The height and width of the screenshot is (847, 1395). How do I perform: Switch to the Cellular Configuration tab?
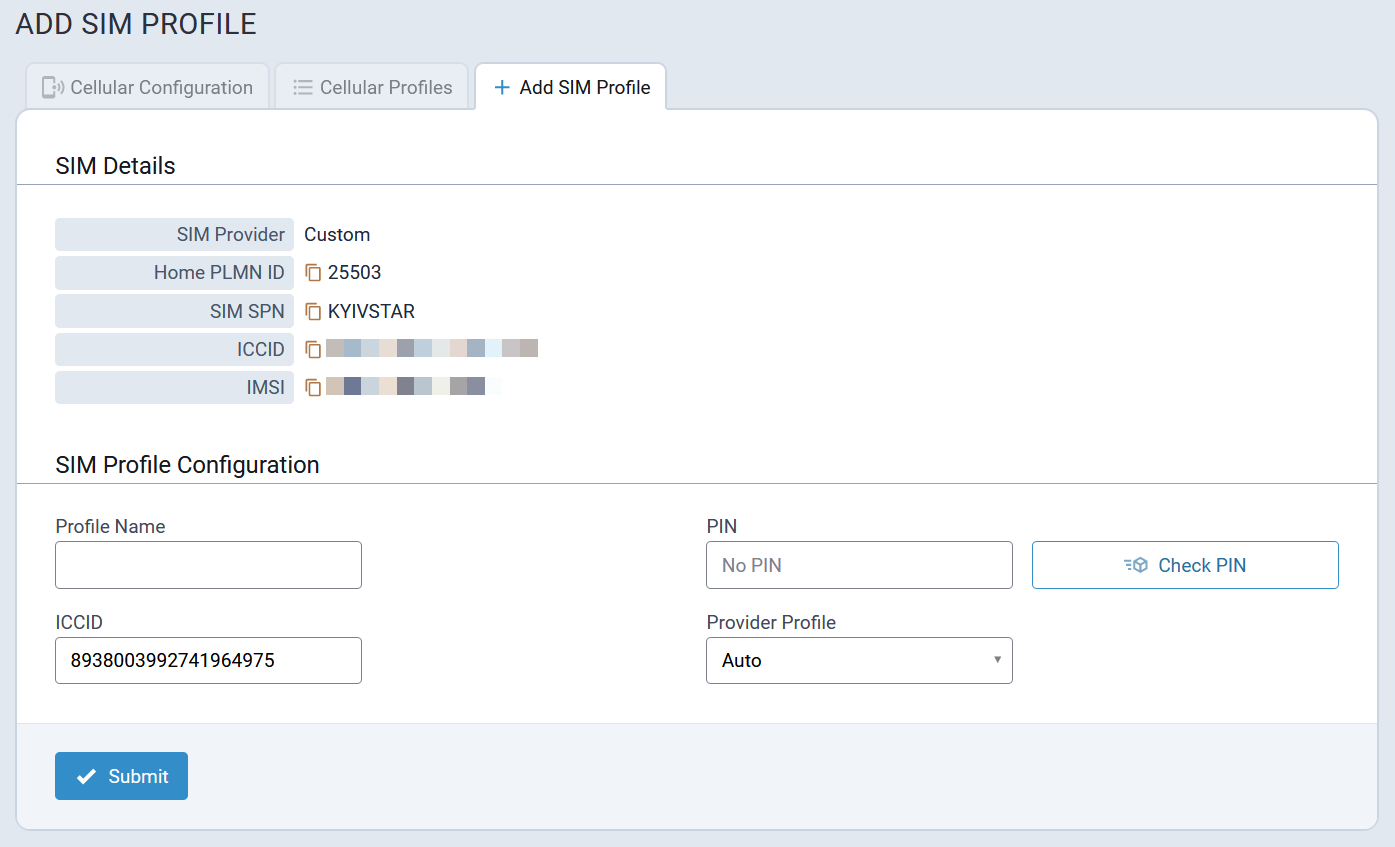click(x=147, y=88)
